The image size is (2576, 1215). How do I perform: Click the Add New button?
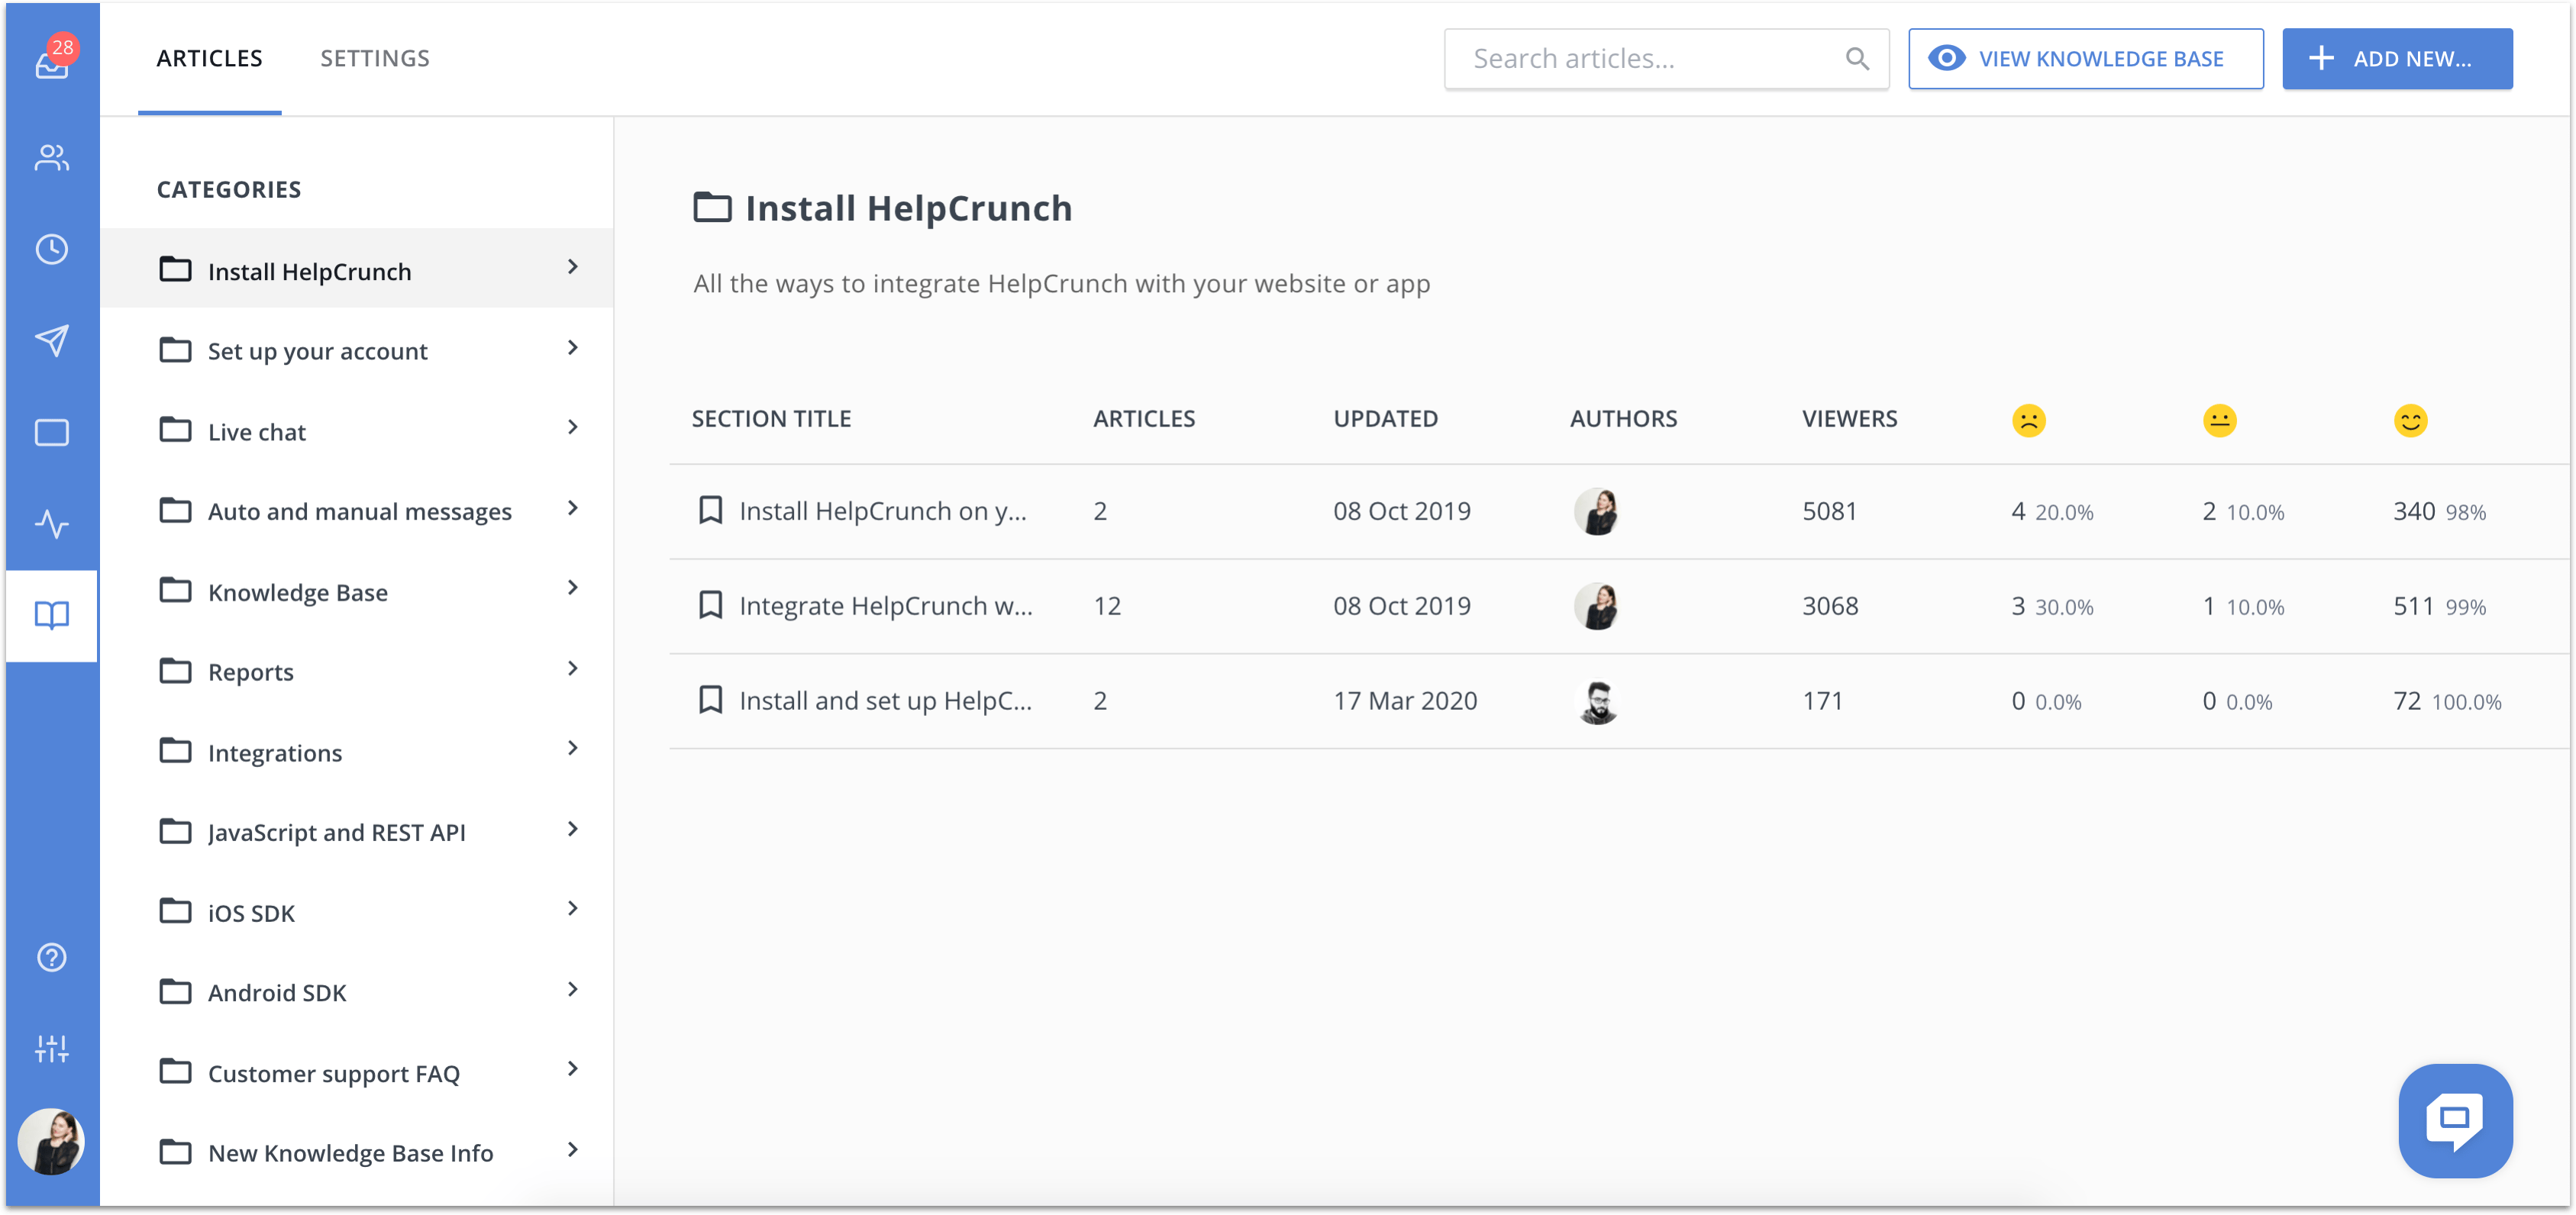(x=2397, y=59)
